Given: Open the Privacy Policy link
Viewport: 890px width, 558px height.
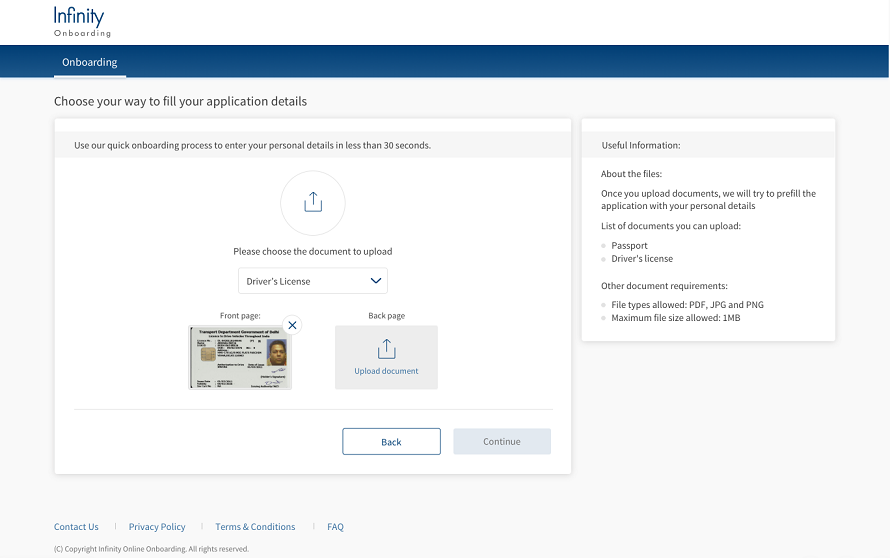Looking at the screenshot, I should click(x=157, y=527).
